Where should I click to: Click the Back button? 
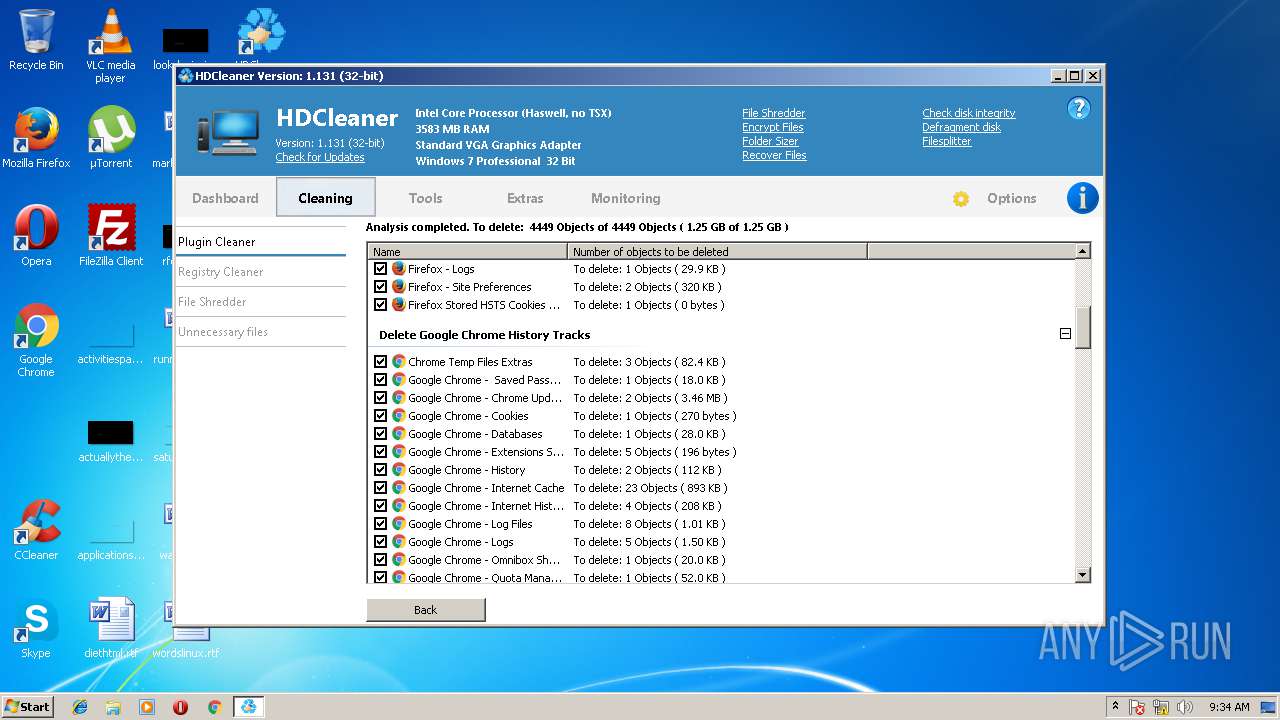click(x=426, y=610)
